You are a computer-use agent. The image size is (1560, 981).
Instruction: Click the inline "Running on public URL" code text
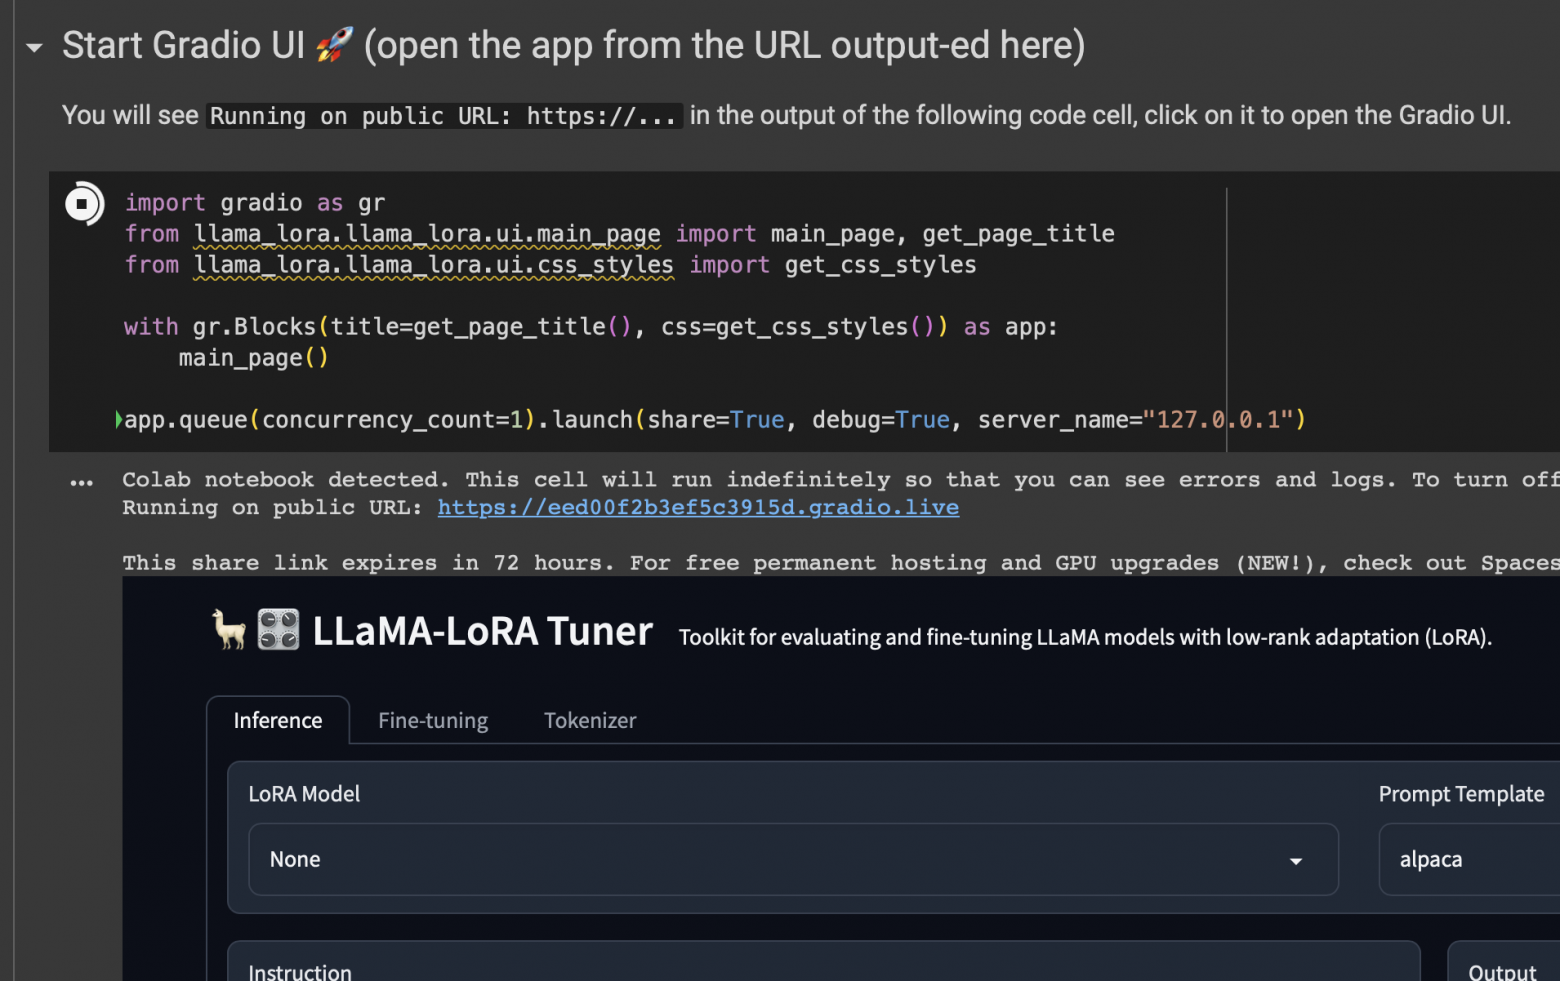[443, 116]
